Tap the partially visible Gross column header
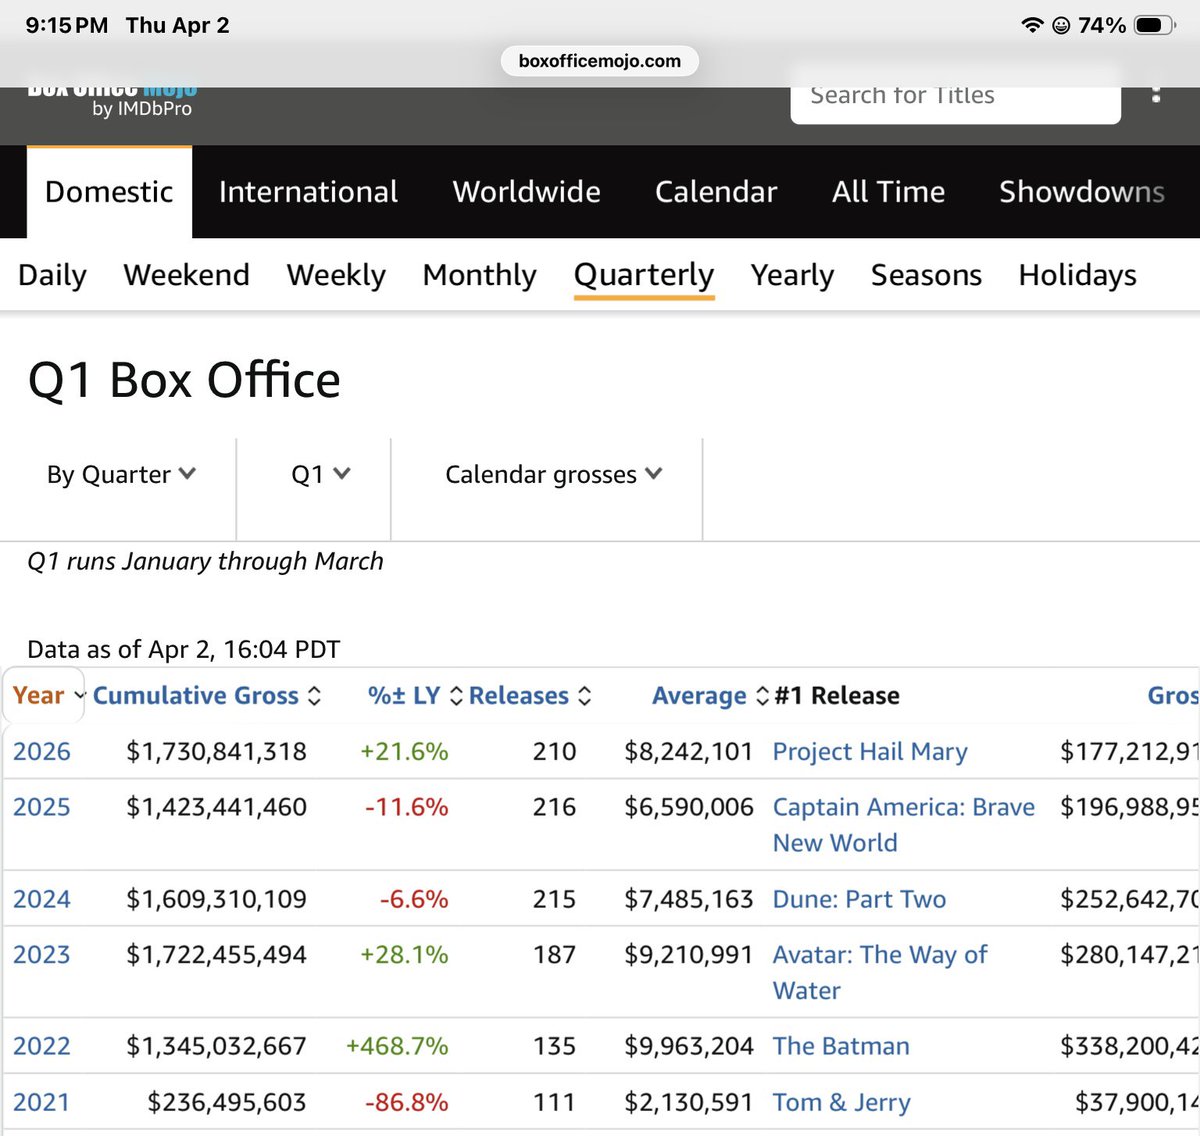 tap(1173, 696)
